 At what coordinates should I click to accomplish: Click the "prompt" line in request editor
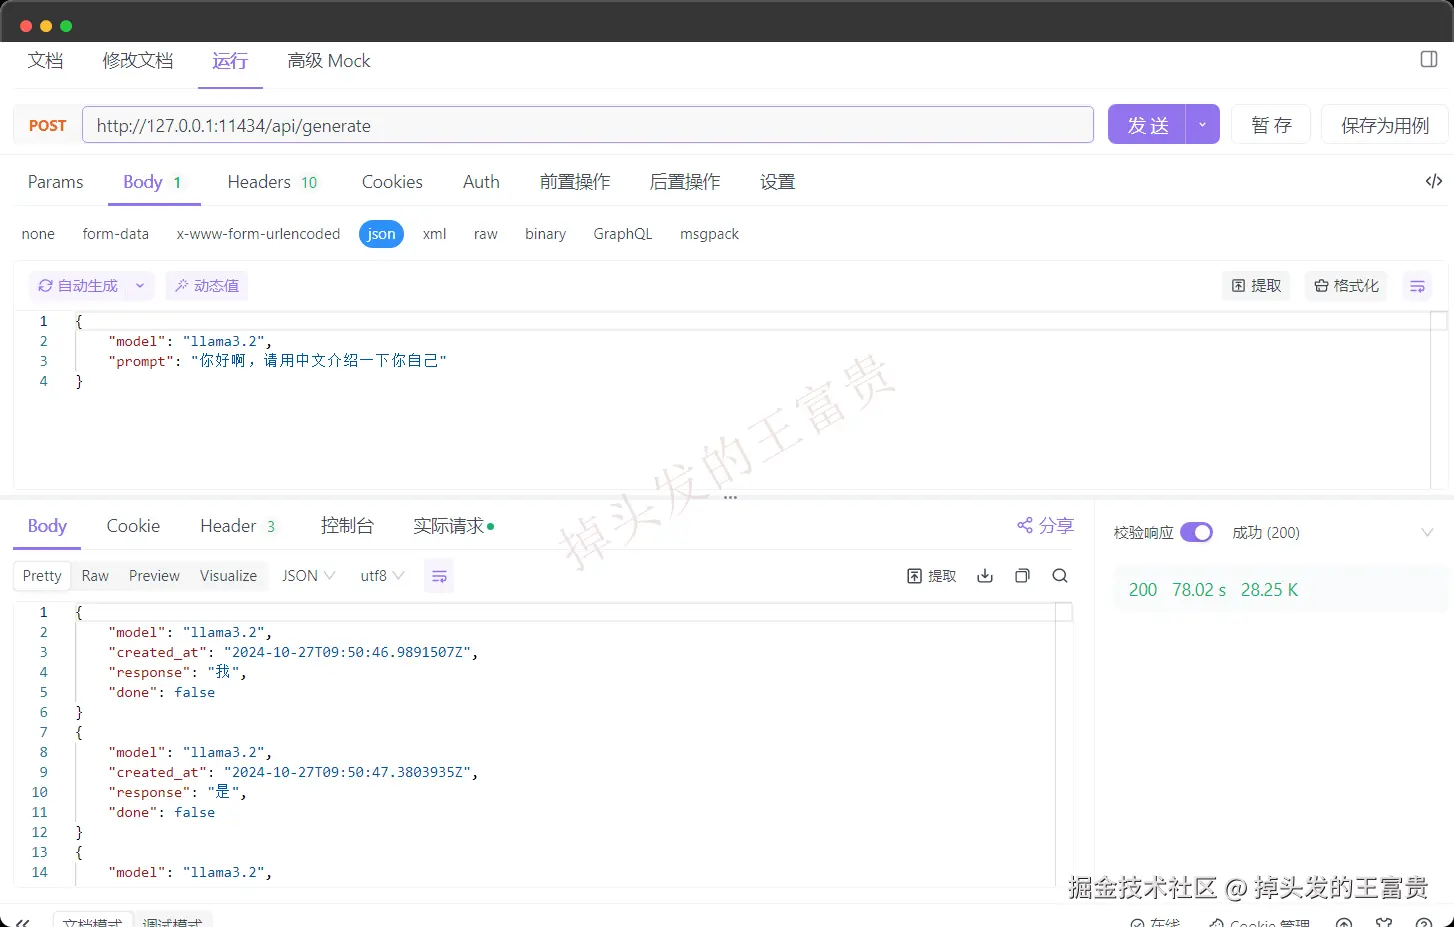pyautogui.click(x=277, y=361)
